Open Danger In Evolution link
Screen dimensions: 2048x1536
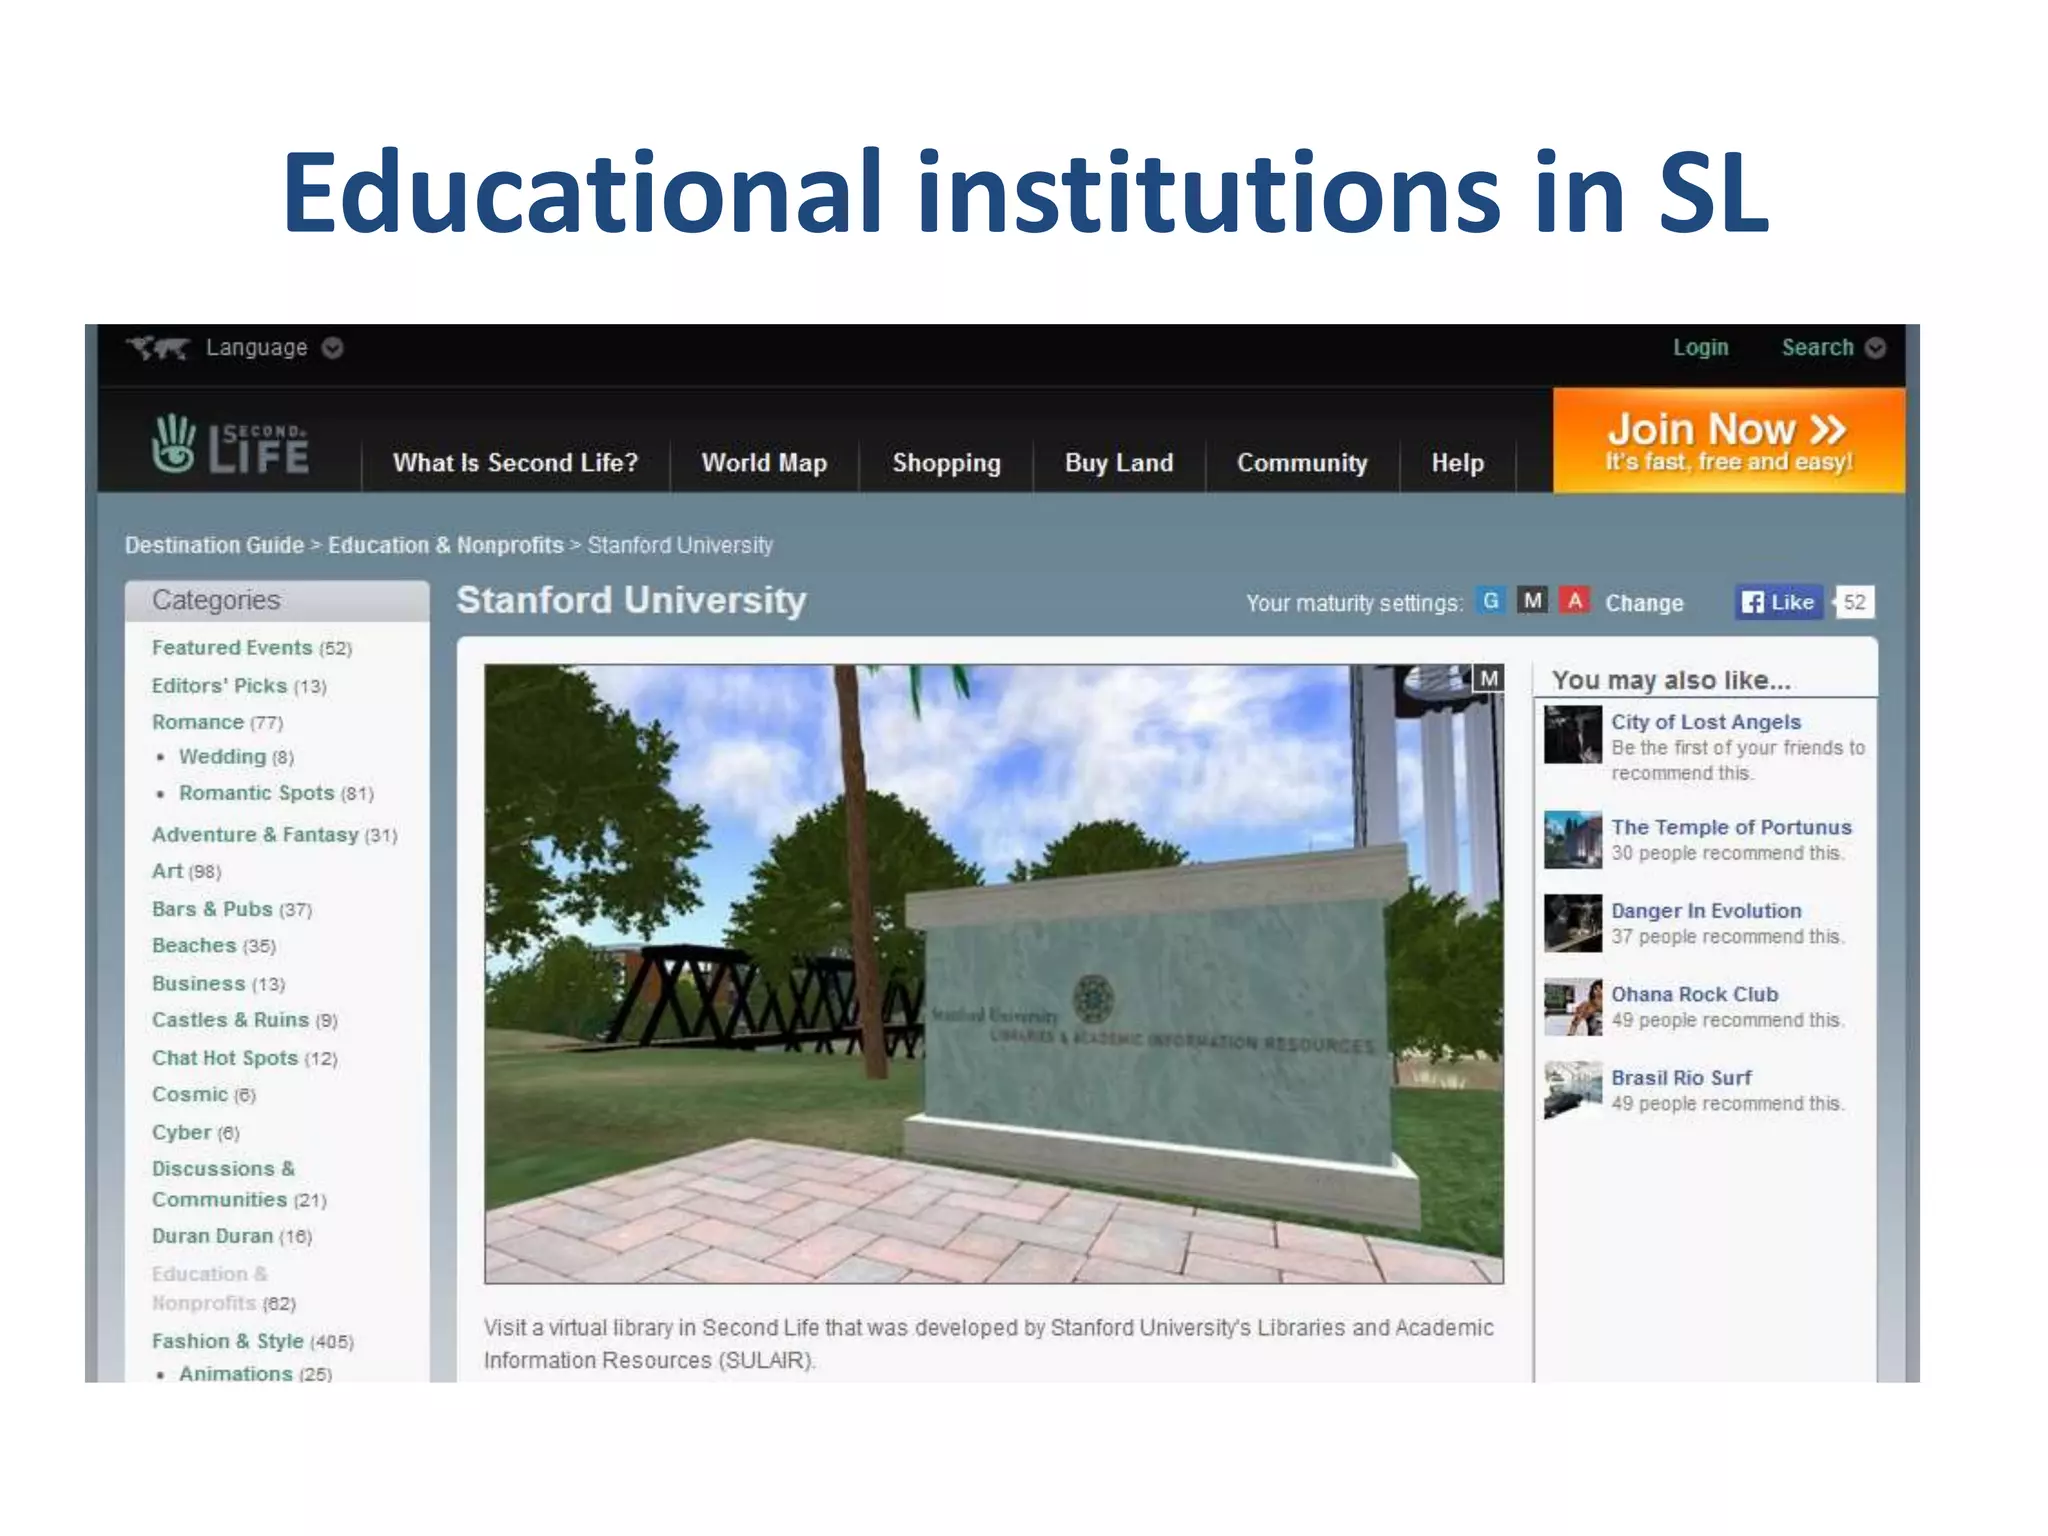(1706, 911)
